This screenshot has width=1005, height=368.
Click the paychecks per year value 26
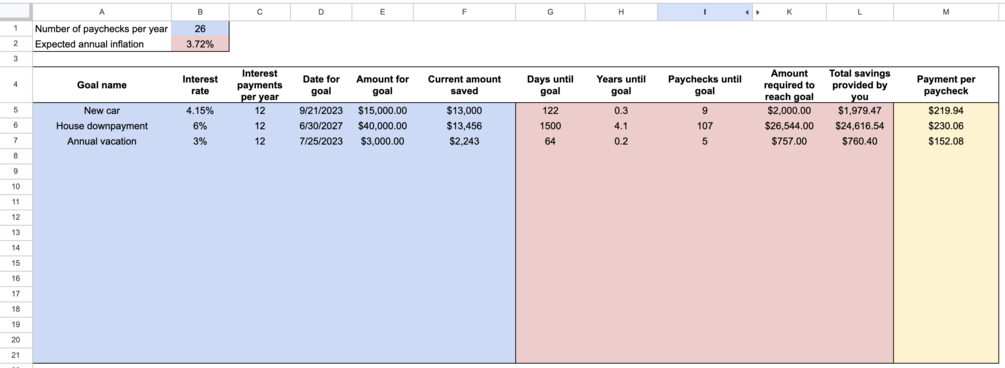click(200, 29)
